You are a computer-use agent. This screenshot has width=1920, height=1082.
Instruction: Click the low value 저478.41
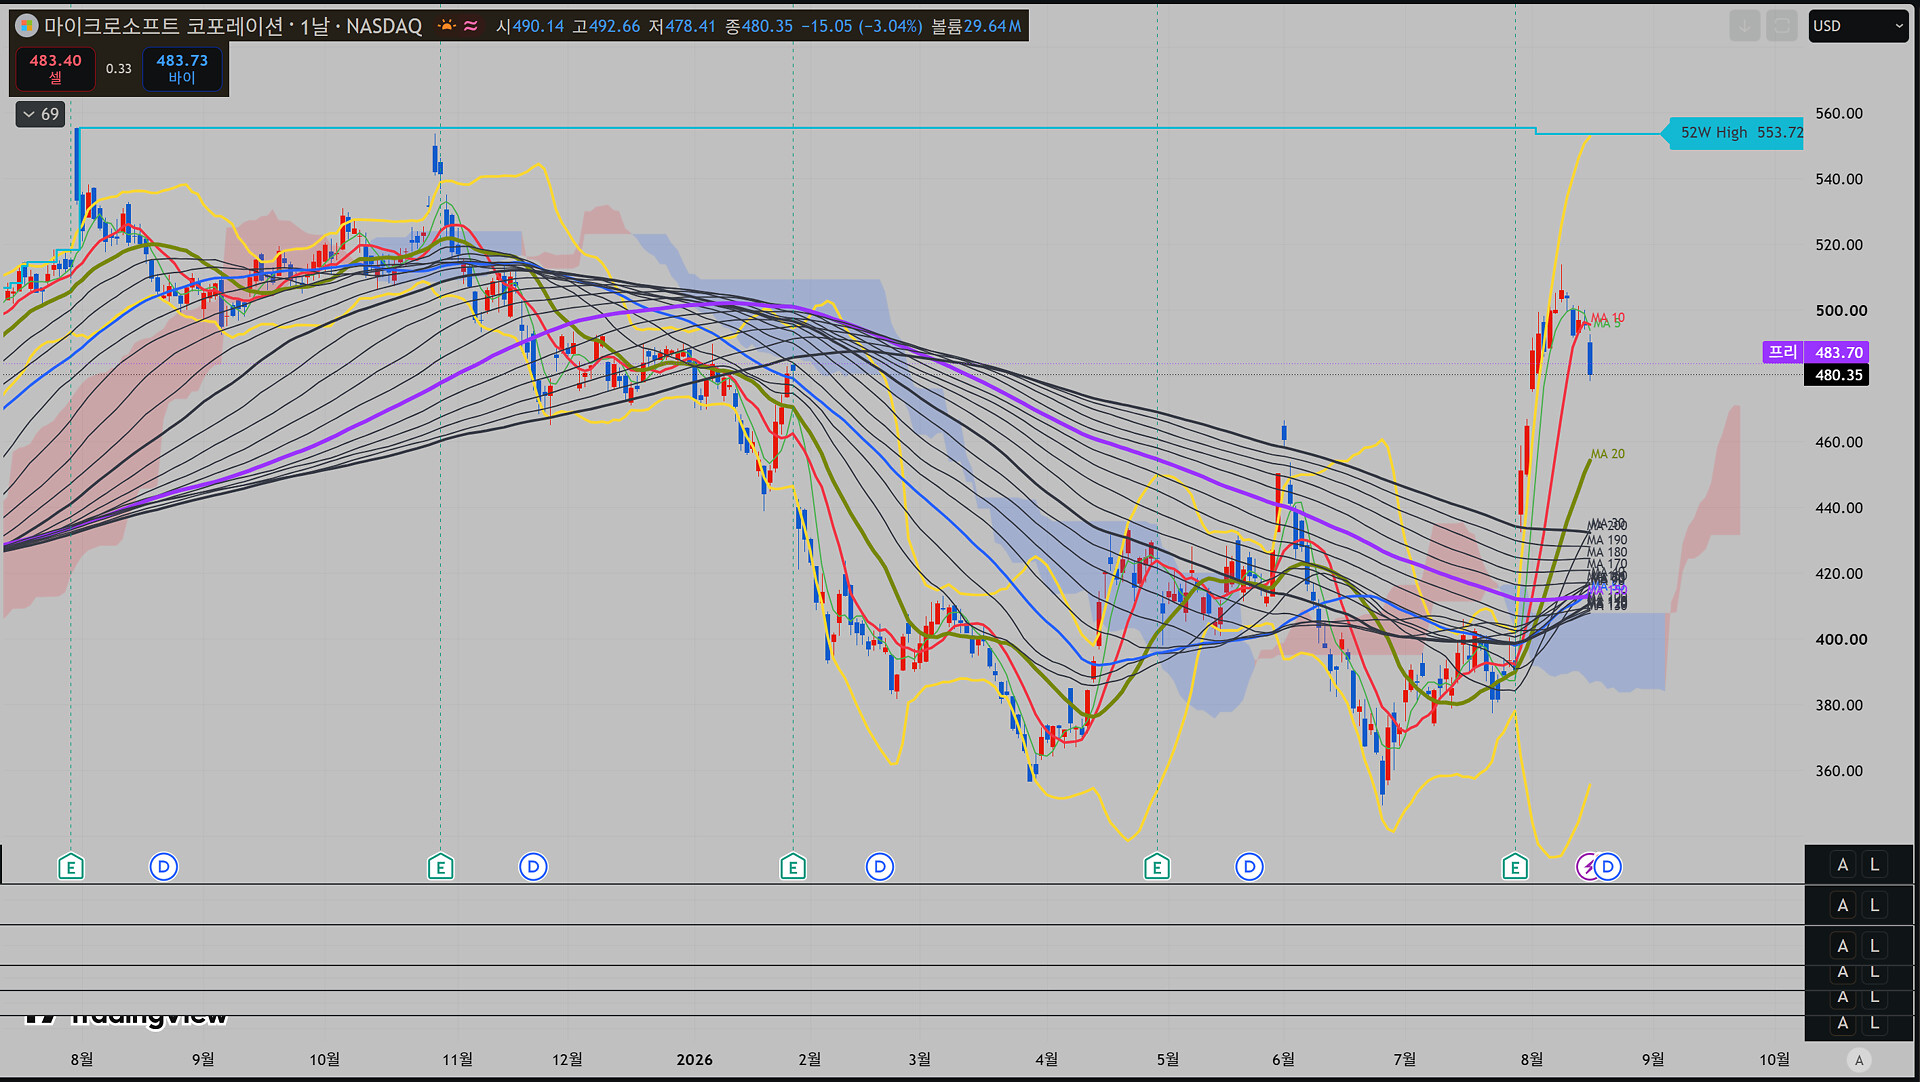[682, 26]
